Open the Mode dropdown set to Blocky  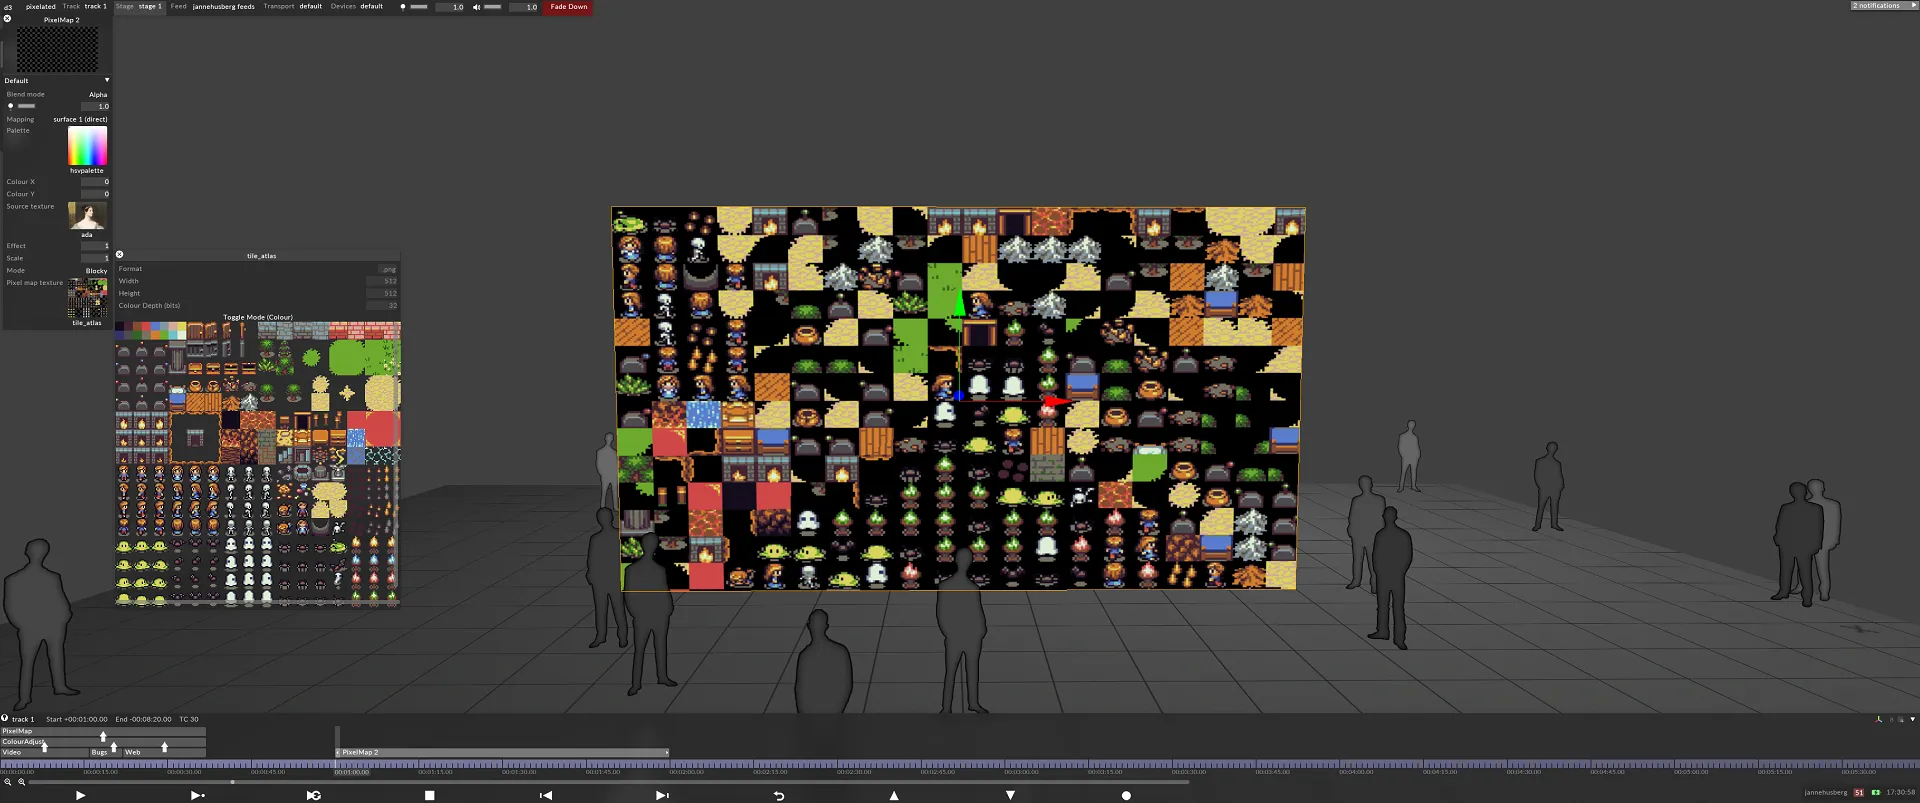click(x=96, y=271)
